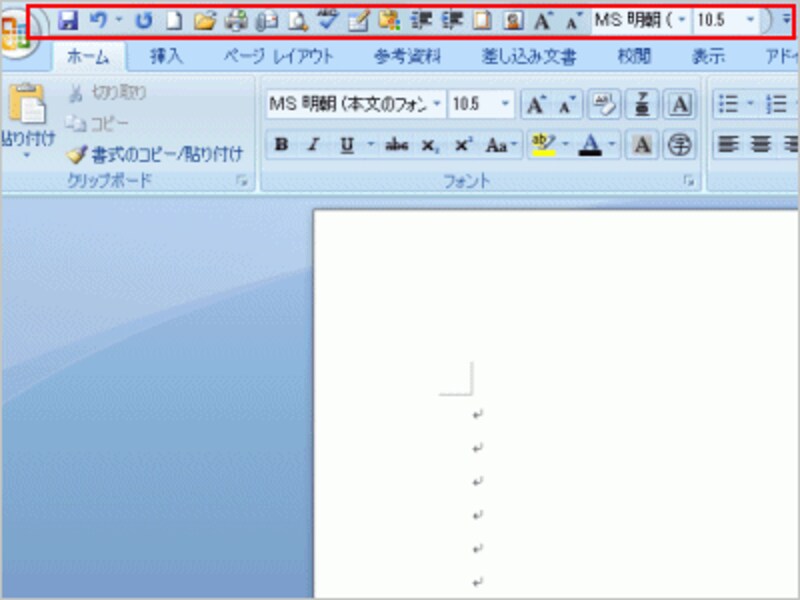This screenshot has height=600, width=800.
Task: Open the Quick Access Toolbar font size dropdown
Action: click(750, 20)
